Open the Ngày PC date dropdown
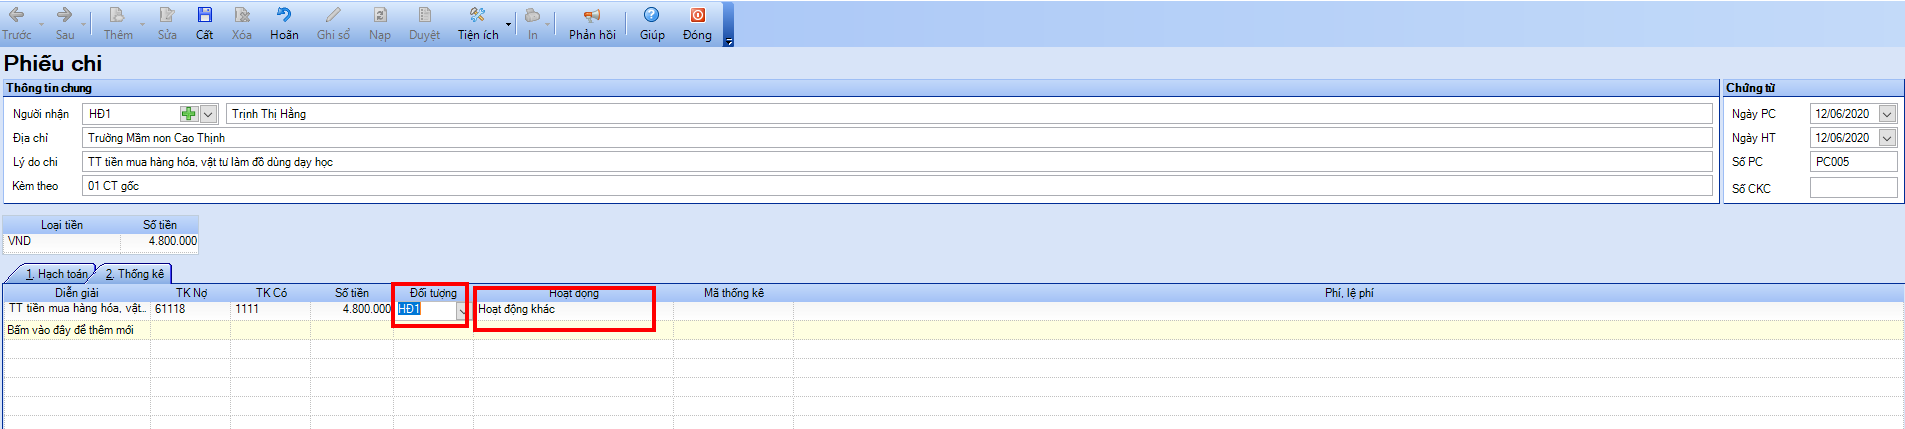The image size is (1905, 429). (1887, 114)
